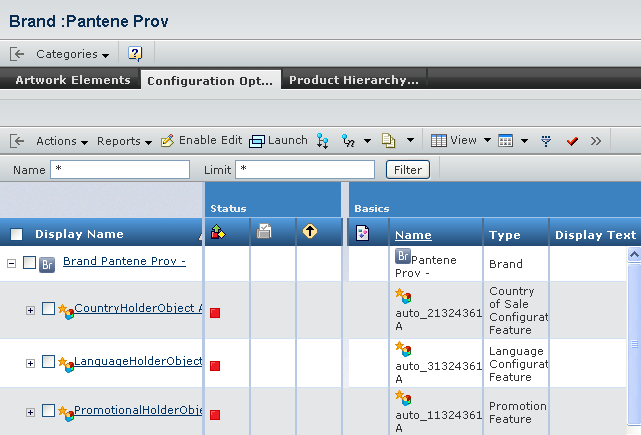641x435 pixels.
Task: Click the Type column header
Action: tap(505, 235)
